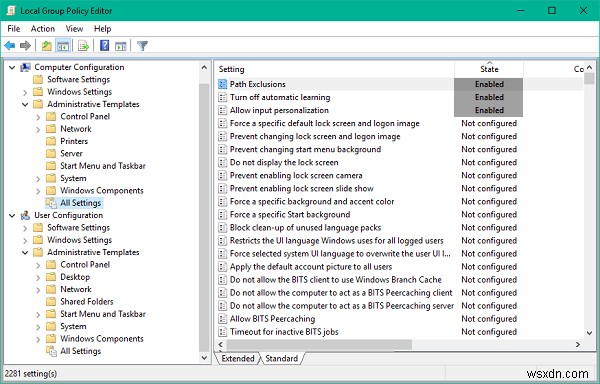Image resolution: width=600 pixels, height=384 pixels.
Task: Switch to the Extended tab
Action: [238, 358]
